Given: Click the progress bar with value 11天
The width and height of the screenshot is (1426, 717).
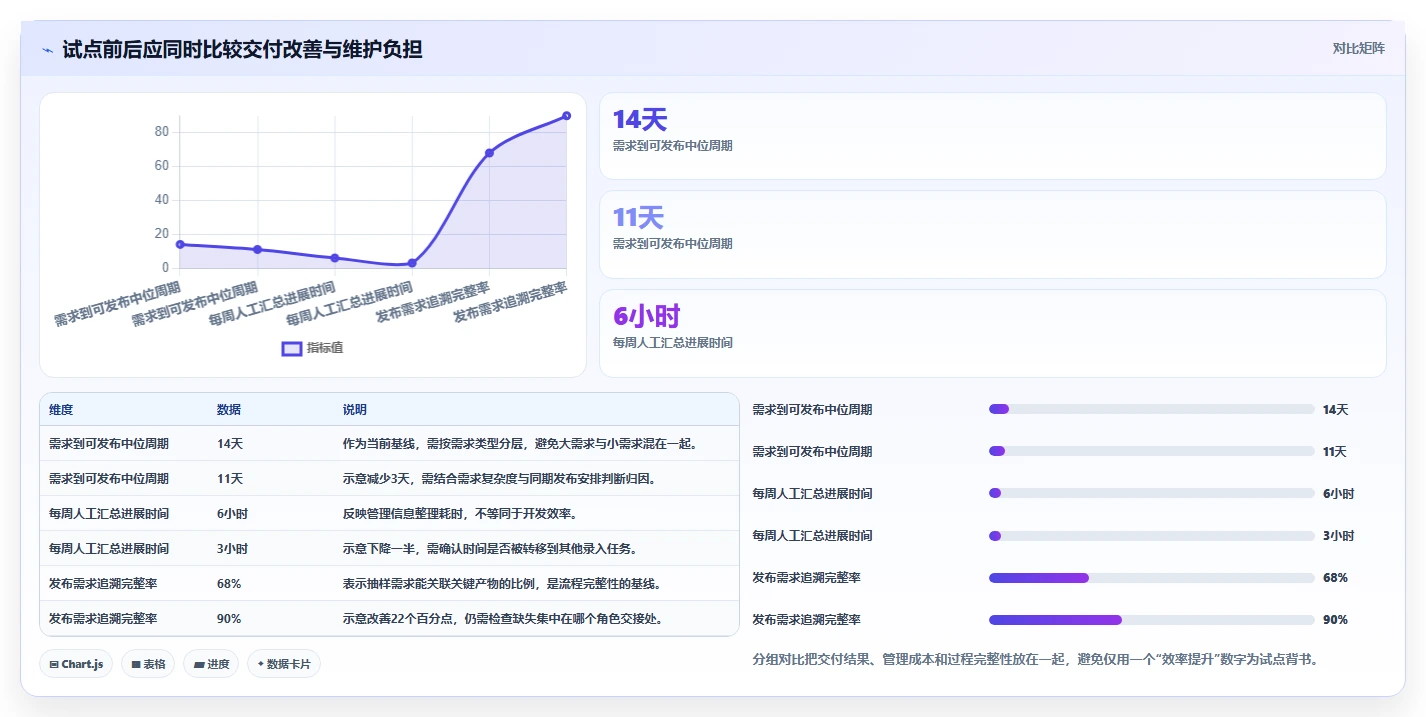Looking at the screenshot, I should point(1151,451).
